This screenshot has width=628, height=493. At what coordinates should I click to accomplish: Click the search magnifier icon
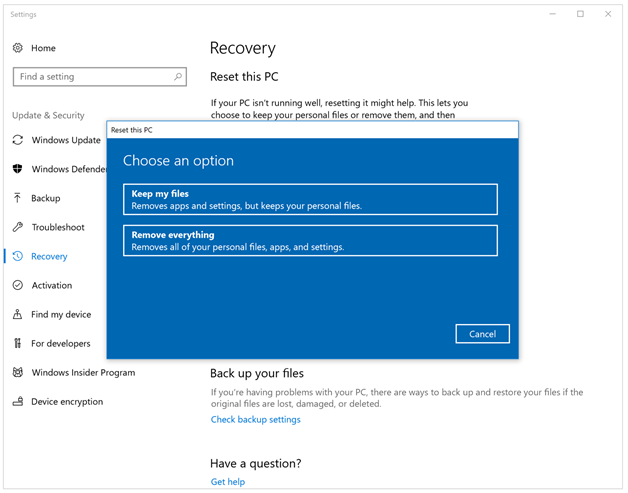click(x=178, y=76)
